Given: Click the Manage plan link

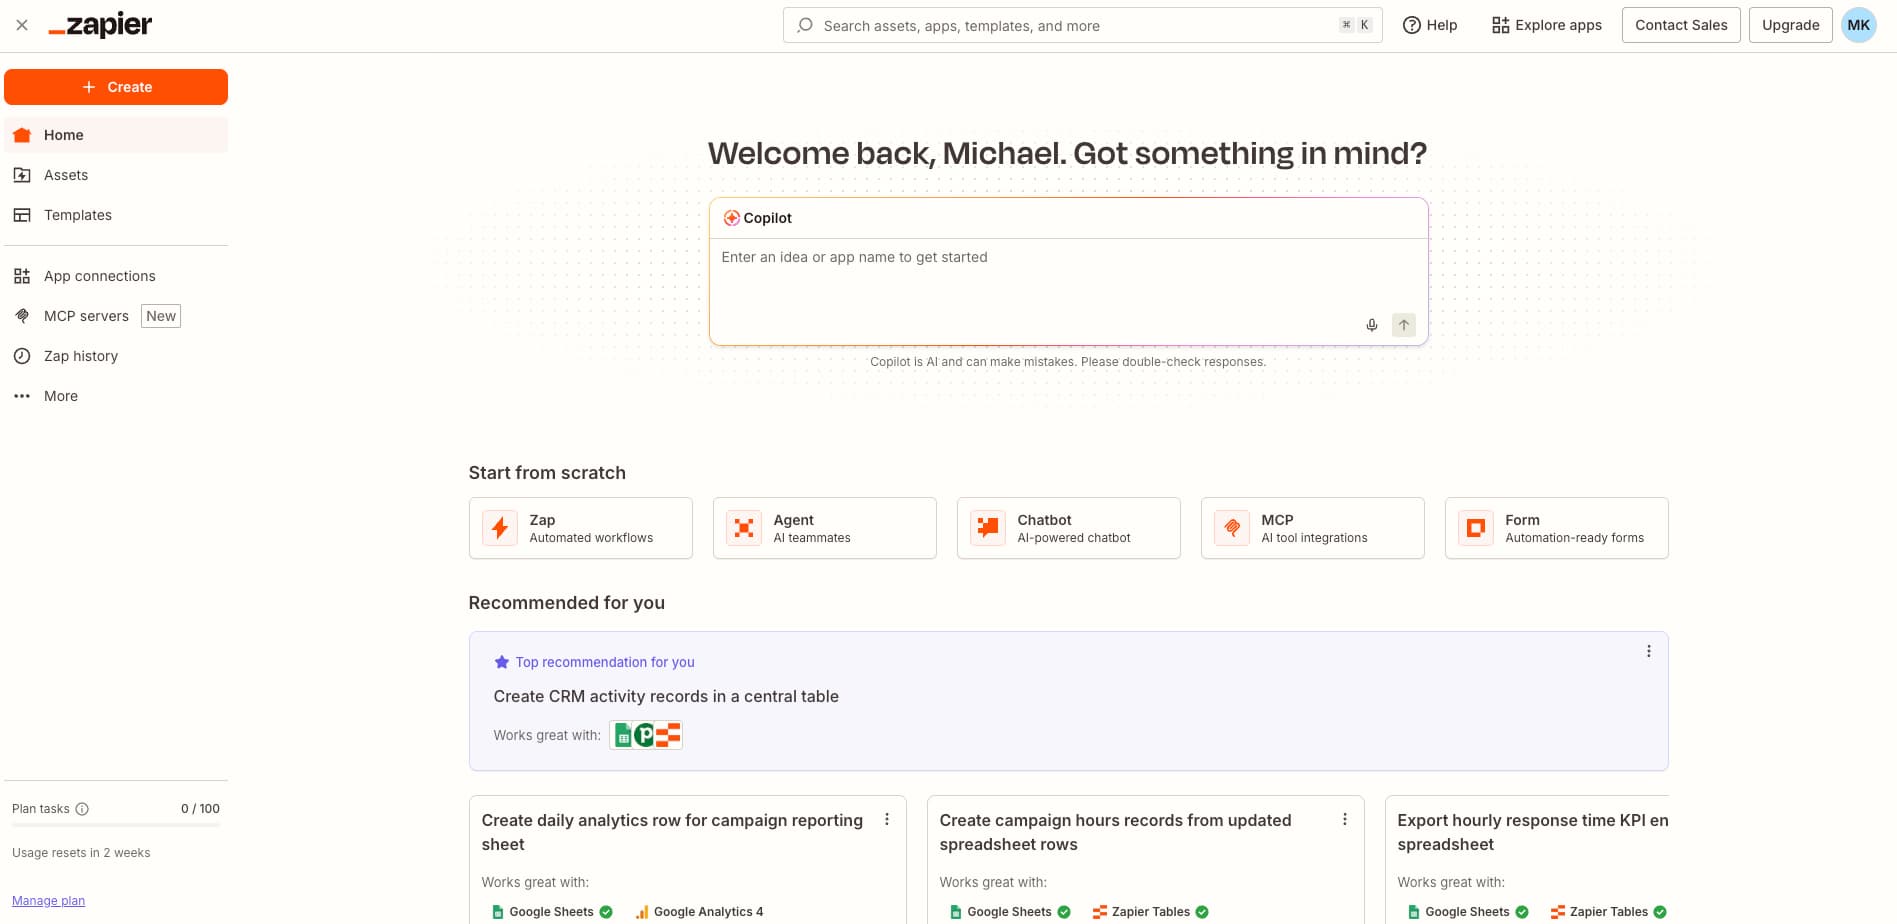Looking at the screenshot, I should pos(48,901).
